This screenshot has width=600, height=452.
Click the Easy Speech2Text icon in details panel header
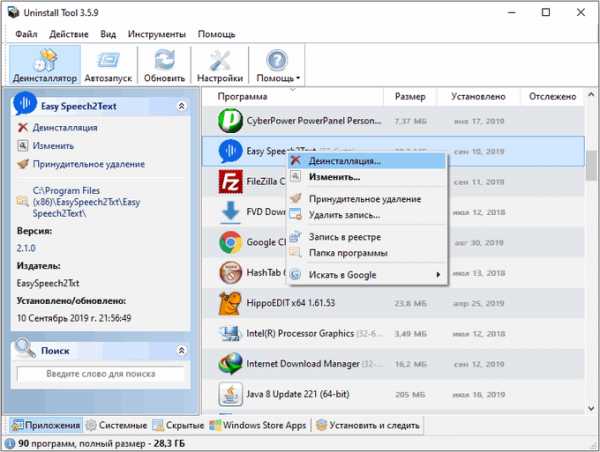coord(25,103)
